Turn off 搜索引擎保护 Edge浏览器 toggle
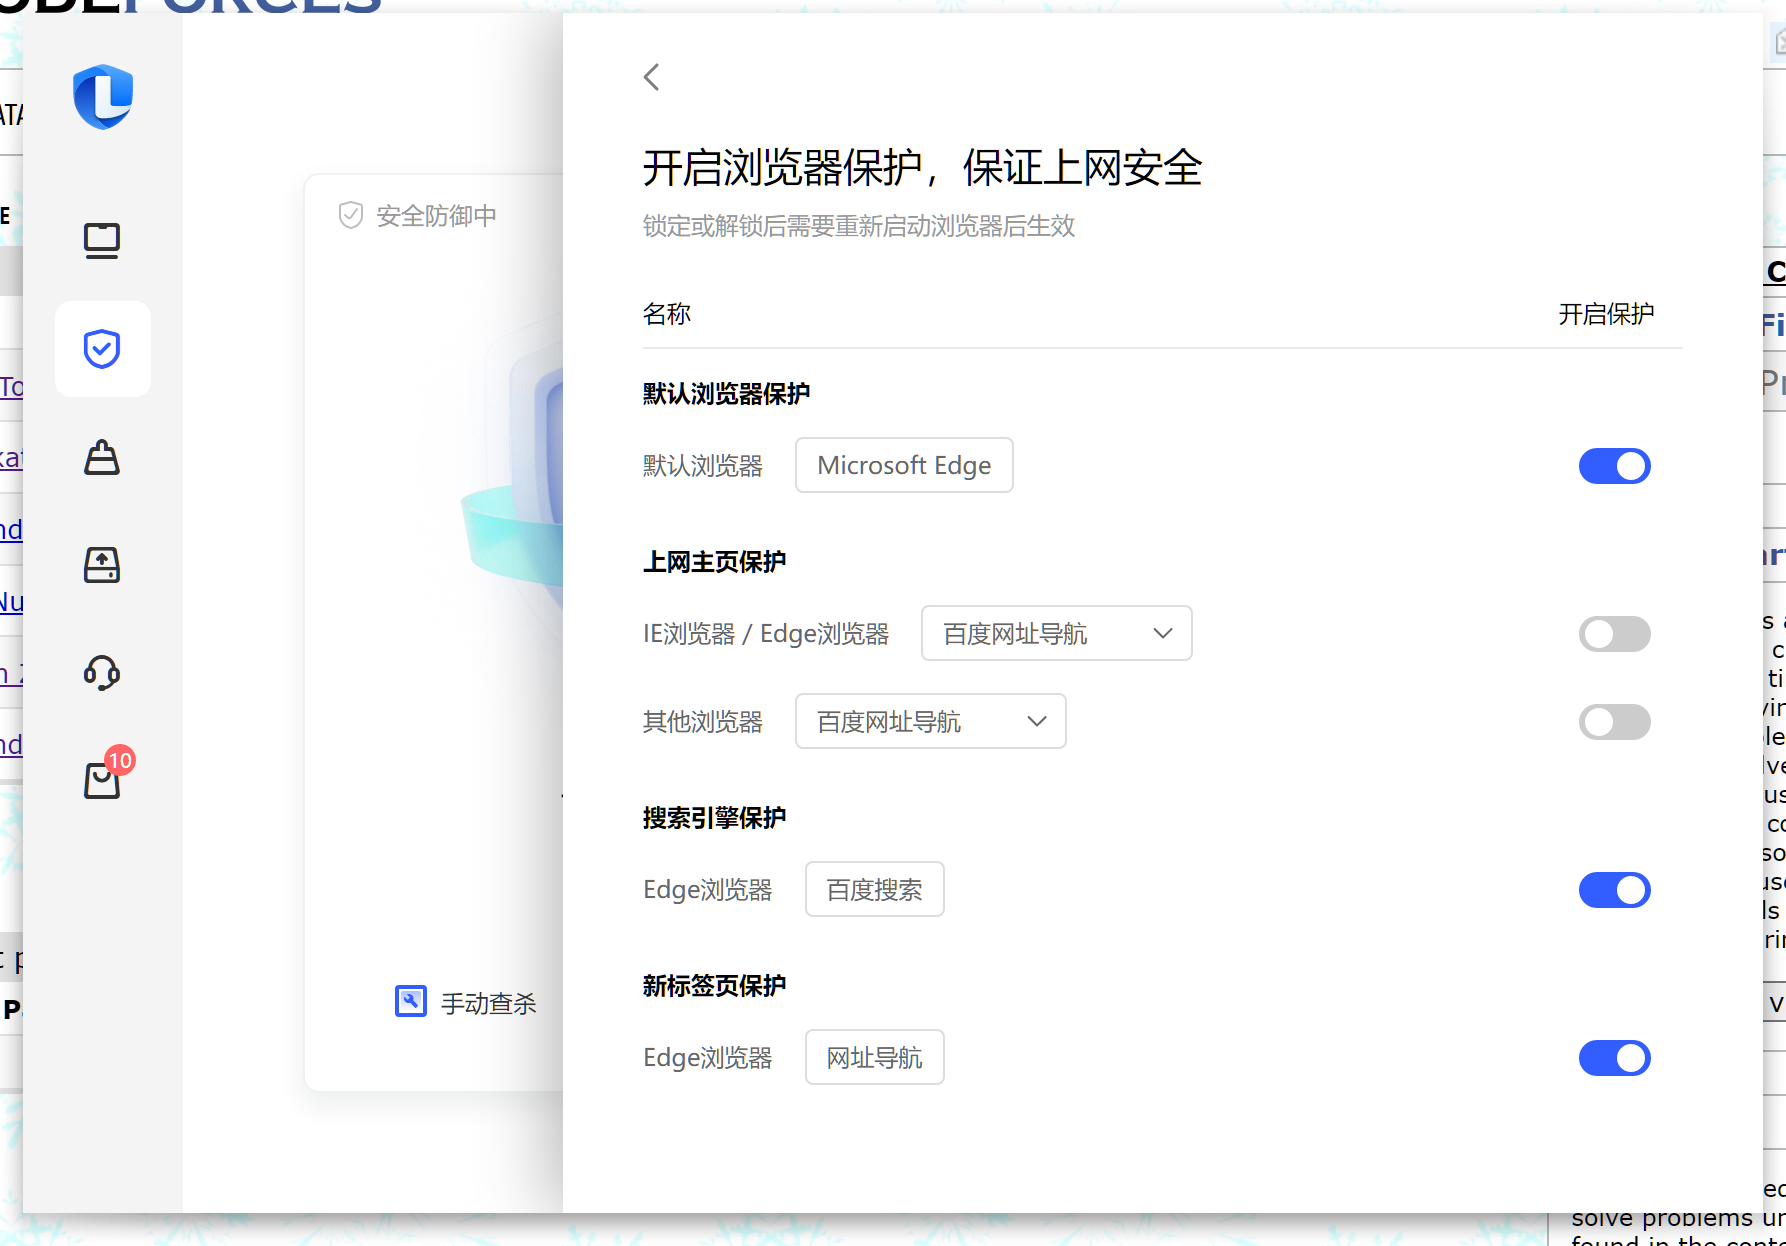Viewport: 1786px width, 1246px height. tap(1614, 890)
